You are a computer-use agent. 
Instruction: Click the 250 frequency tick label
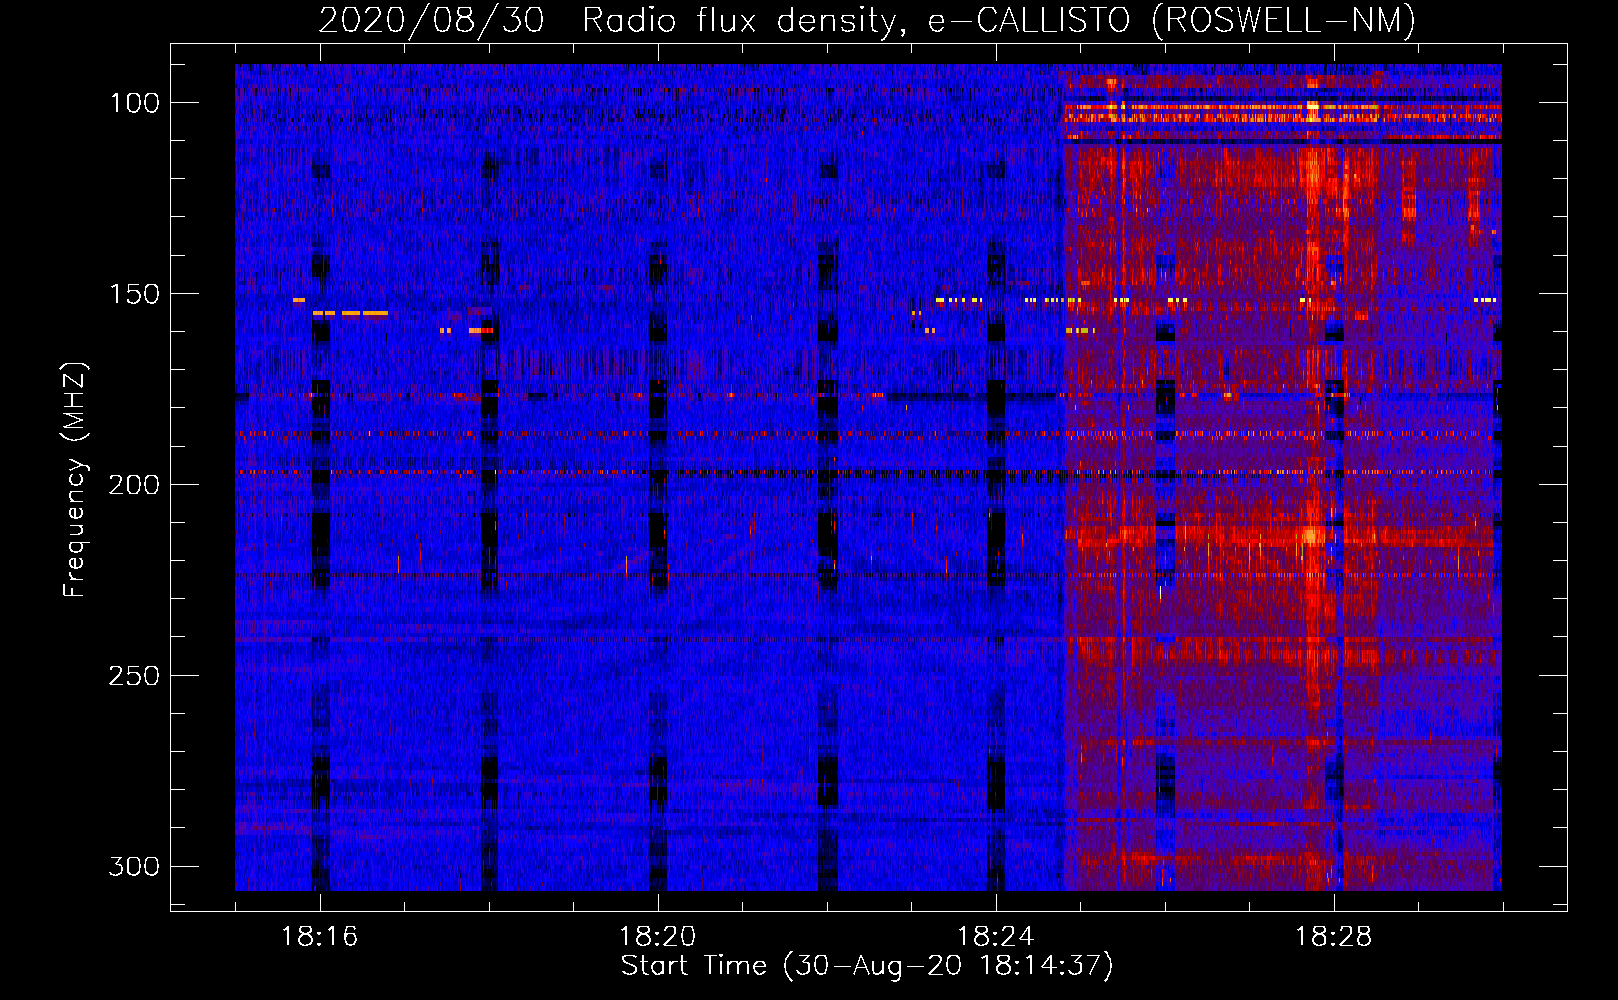[134, 676]
